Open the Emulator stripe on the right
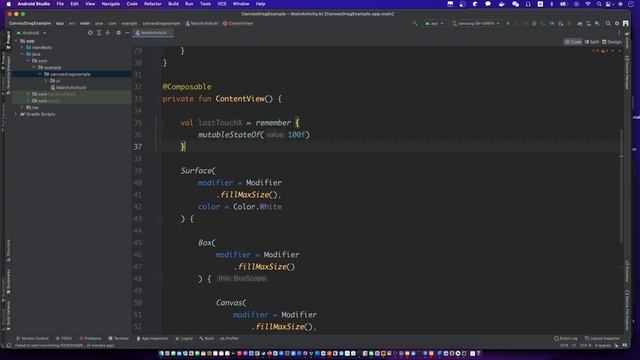 click(x=627, y=271)
